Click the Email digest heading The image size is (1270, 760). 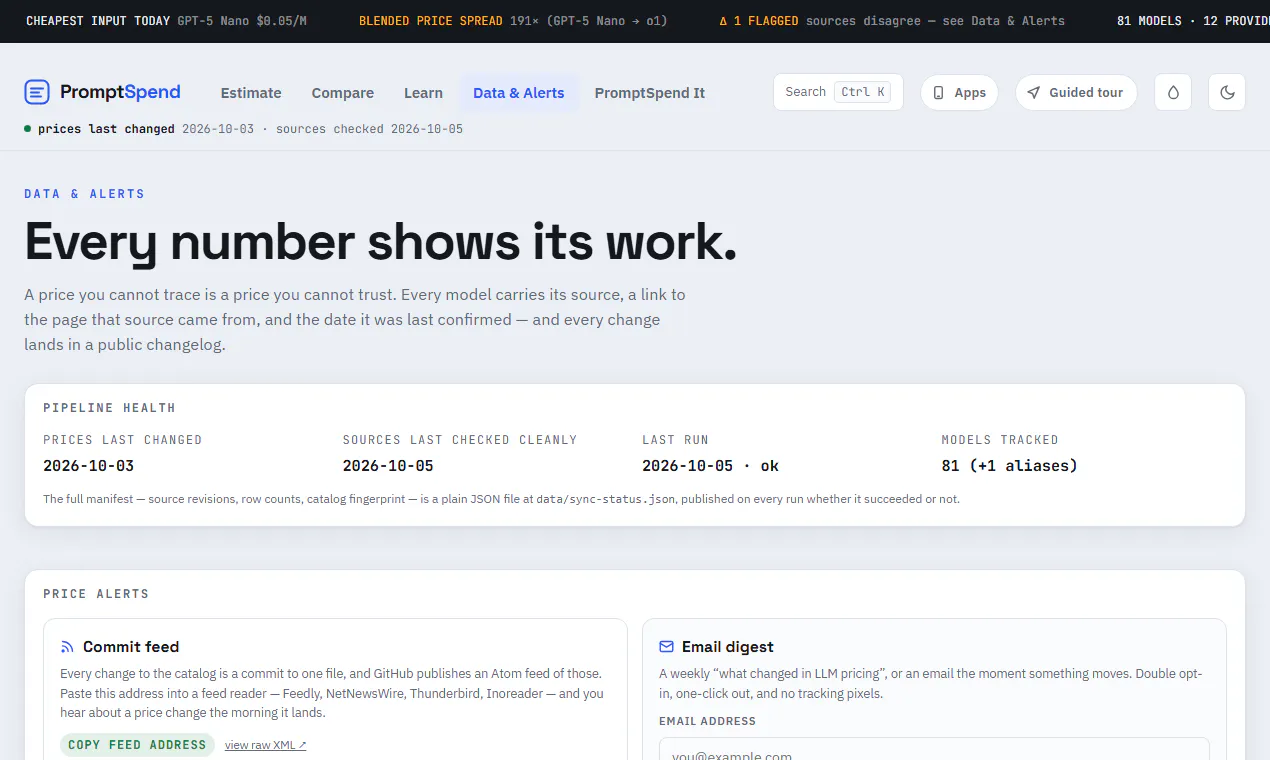coord(728,647)
